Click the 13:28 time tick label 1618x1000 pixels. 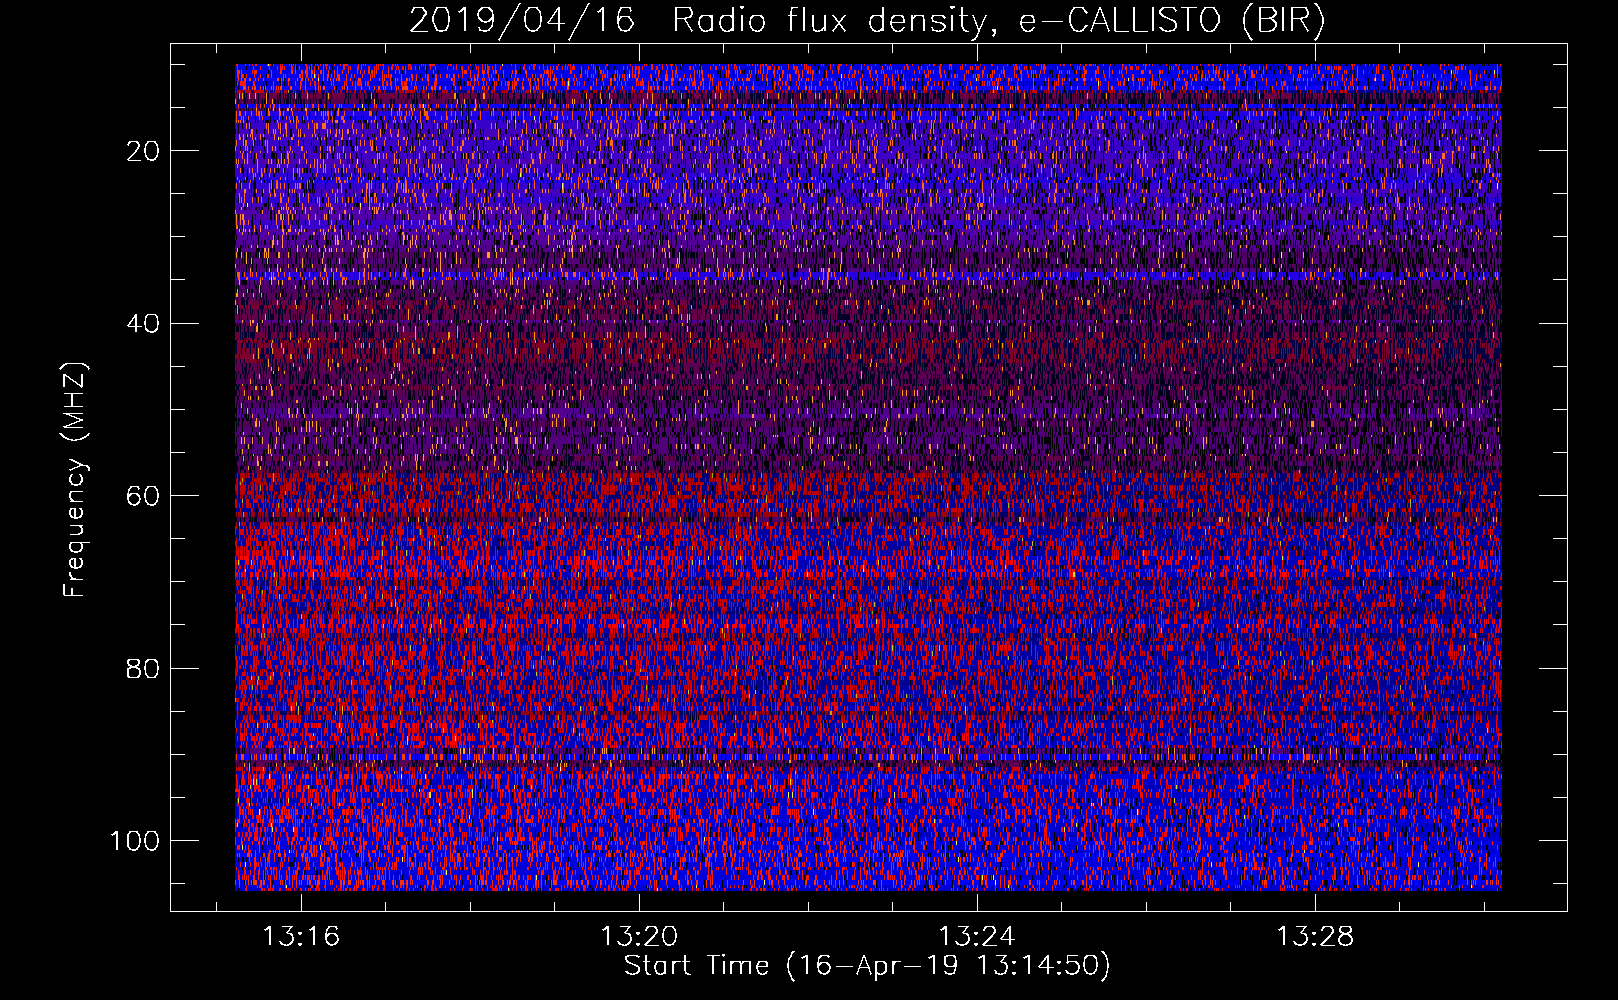coord(1315,937)
